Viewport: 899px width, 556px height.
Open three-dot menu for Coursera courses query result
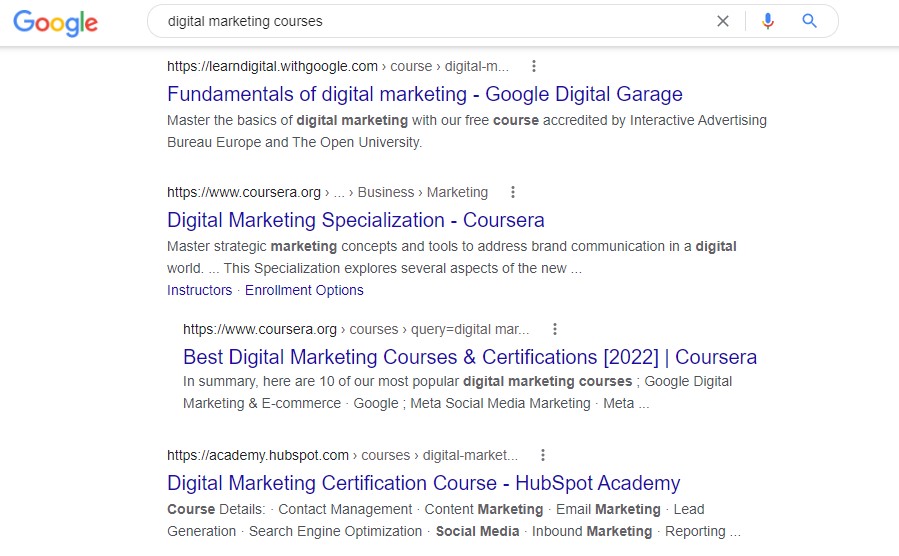[x=554, y=329]
